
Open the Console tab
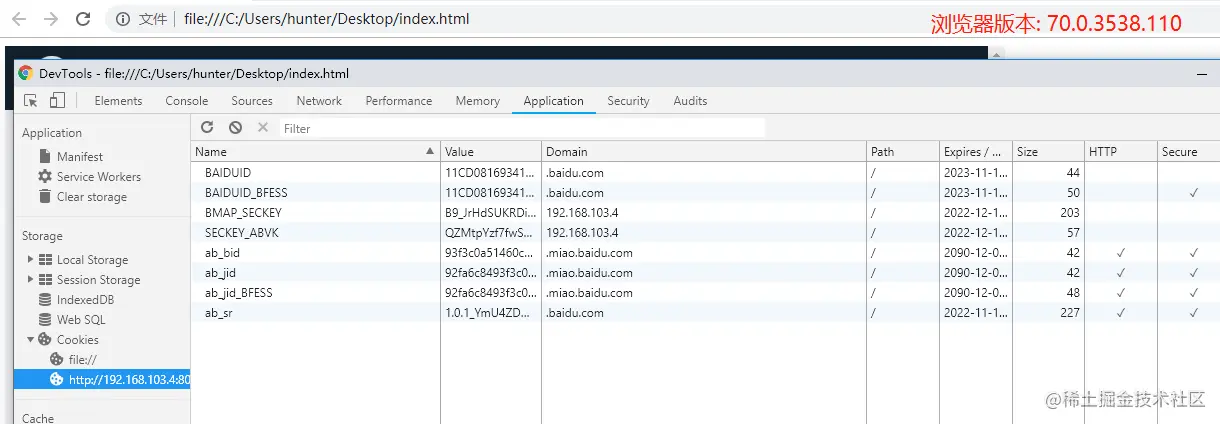pyautogui.click(x=187, y=101)
